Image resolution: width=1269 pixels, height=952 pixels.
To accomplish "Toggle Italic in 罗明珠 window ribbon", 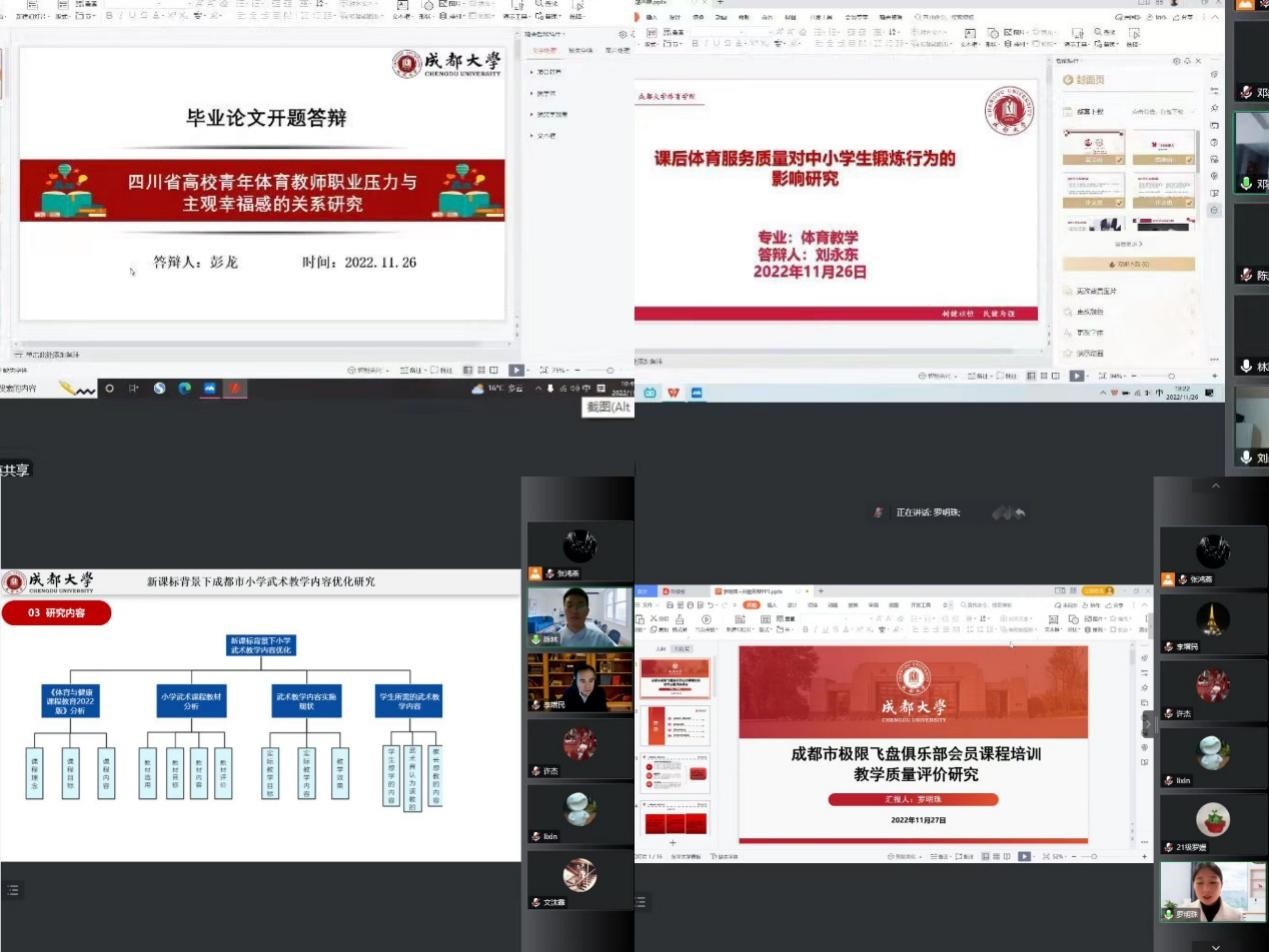I will click(x=816, y=629).
